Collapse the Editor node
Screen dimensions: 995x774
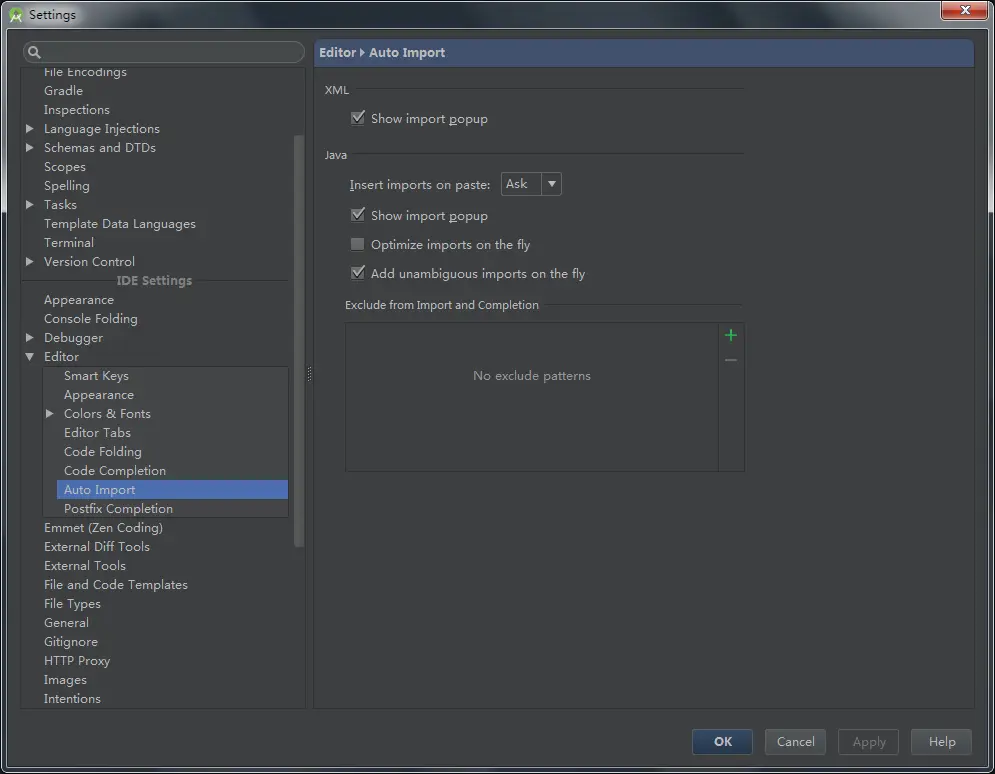point(30,357)
